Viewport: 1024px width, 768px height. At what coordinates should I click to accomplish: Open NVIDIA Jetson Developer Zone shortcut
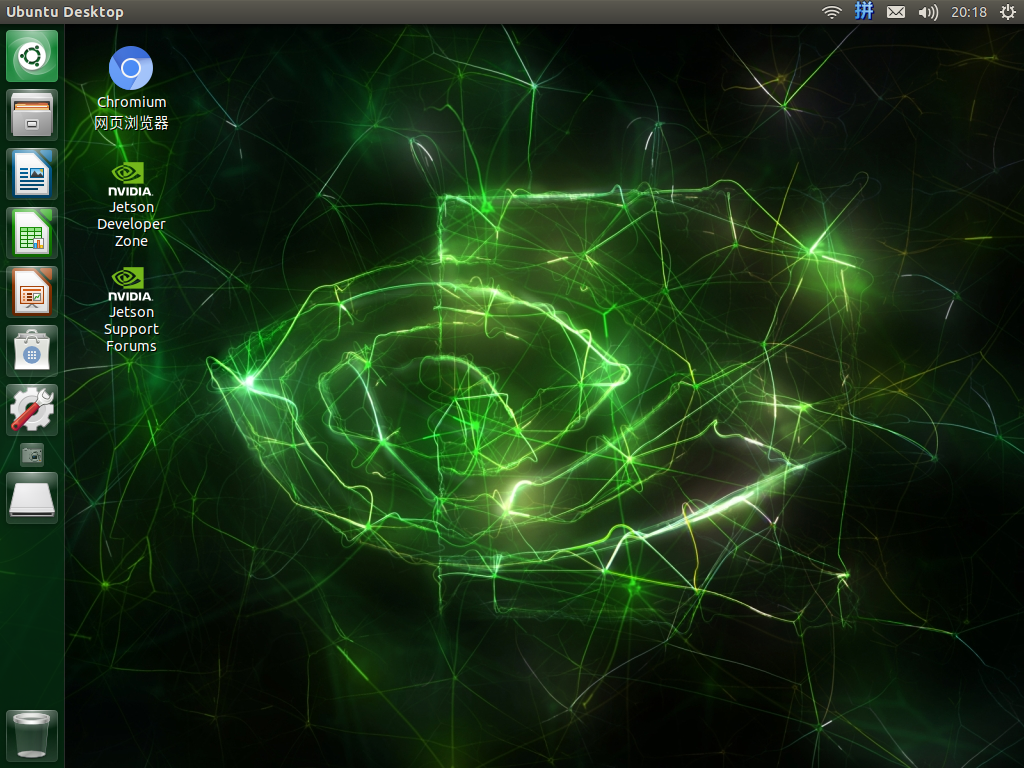(x=131, y=205)
